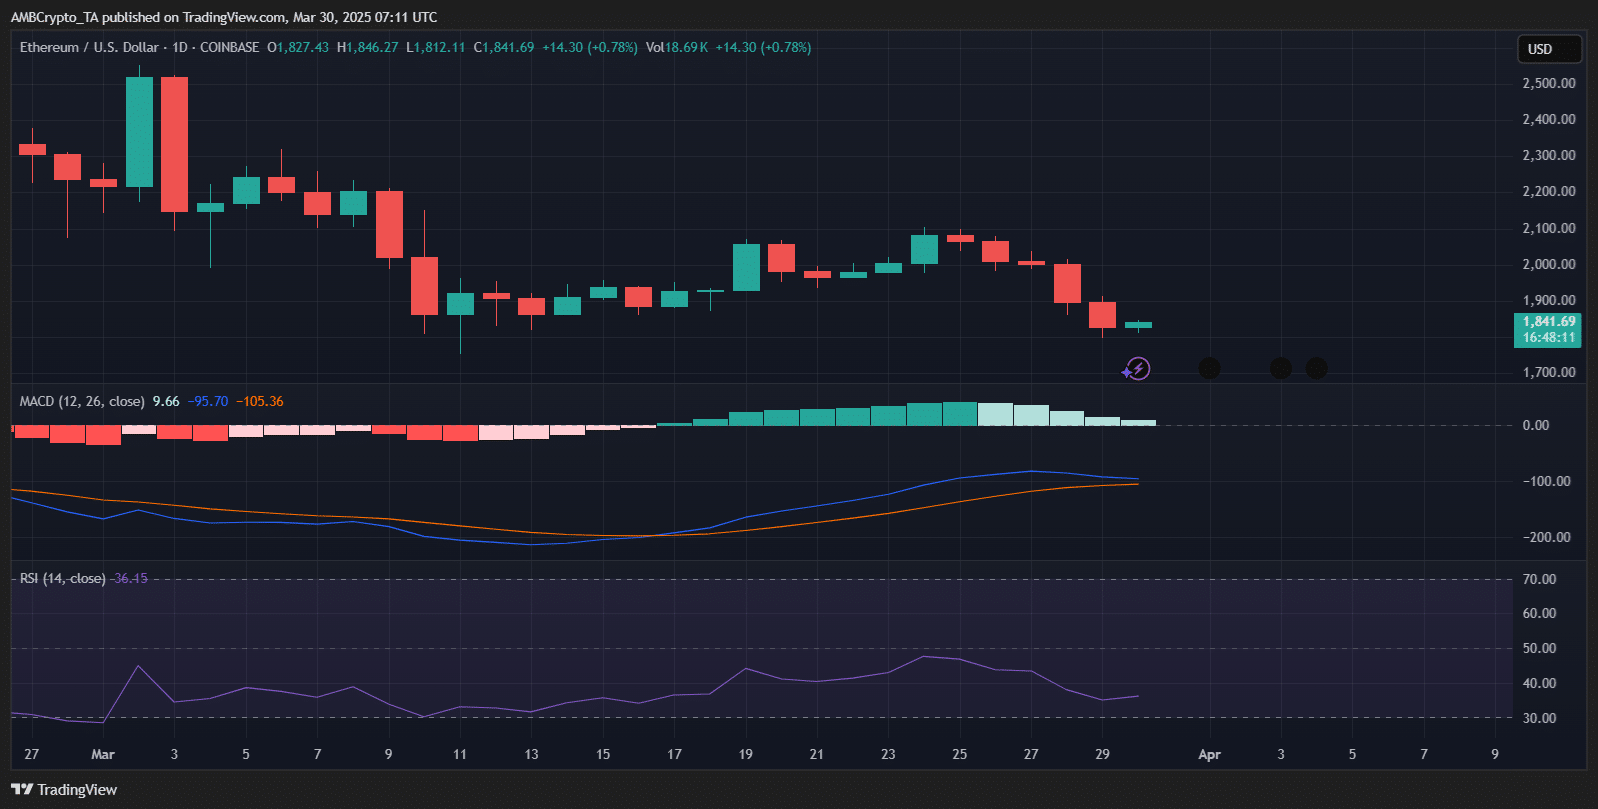Click the 2,100.00 price axis label
Viewport: 1598px width, 809px height.
1549,228
